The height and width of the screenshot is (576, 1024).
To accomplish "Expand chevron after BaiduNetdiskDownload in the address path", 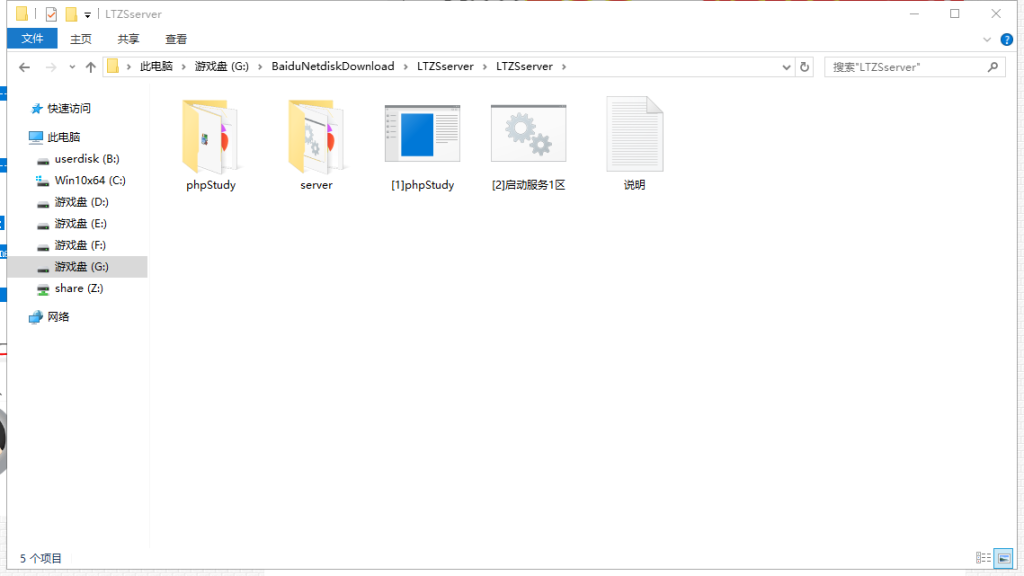I will (406, 67).
